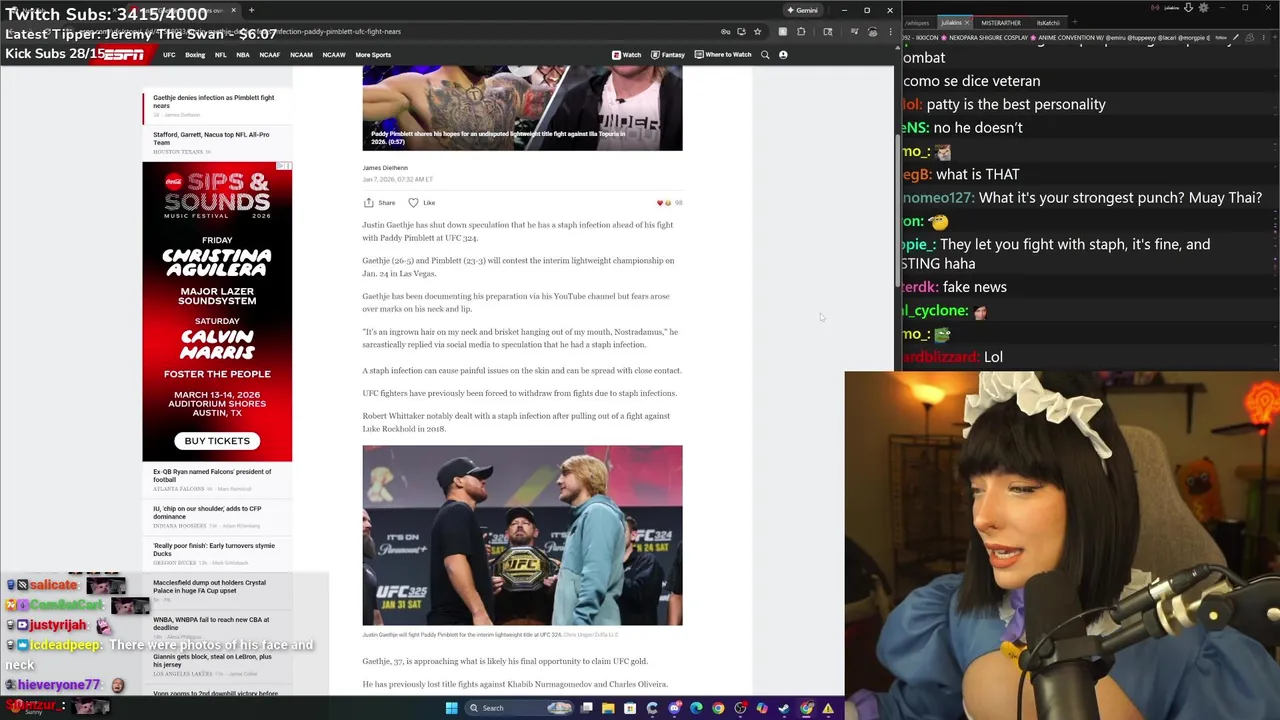Click viewer list icon in chat header
This screenshot has width=1280, height=720.
pos(1250,38)
